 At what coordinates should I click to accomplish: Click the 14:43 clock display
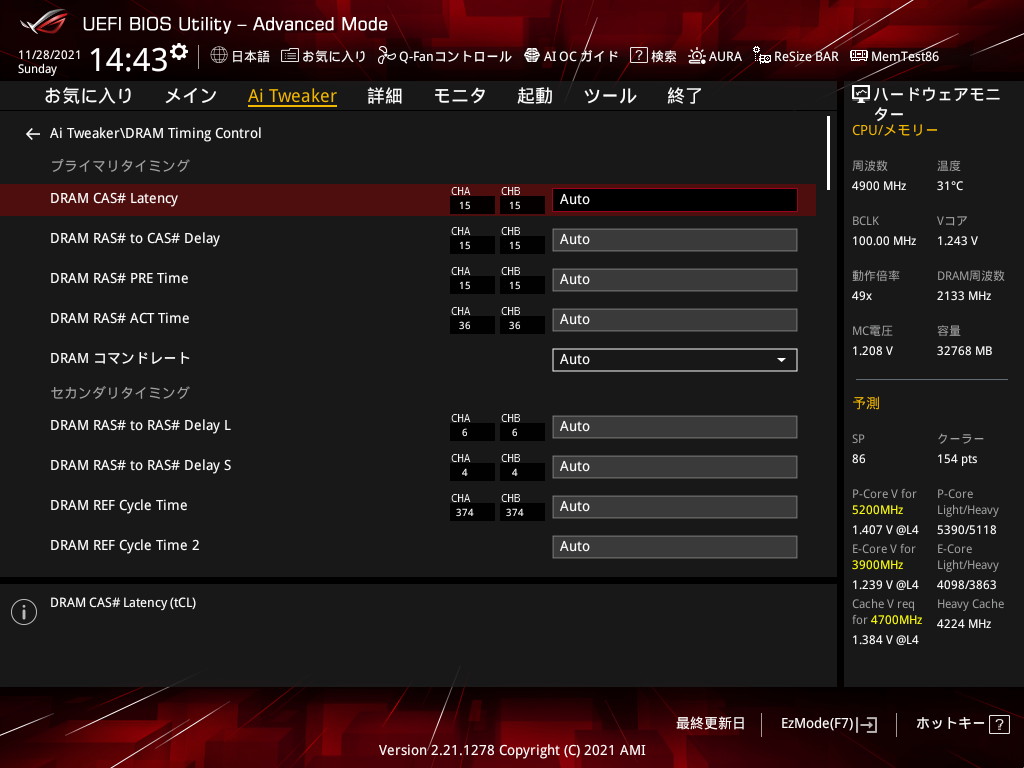click(x=128, y=60)
